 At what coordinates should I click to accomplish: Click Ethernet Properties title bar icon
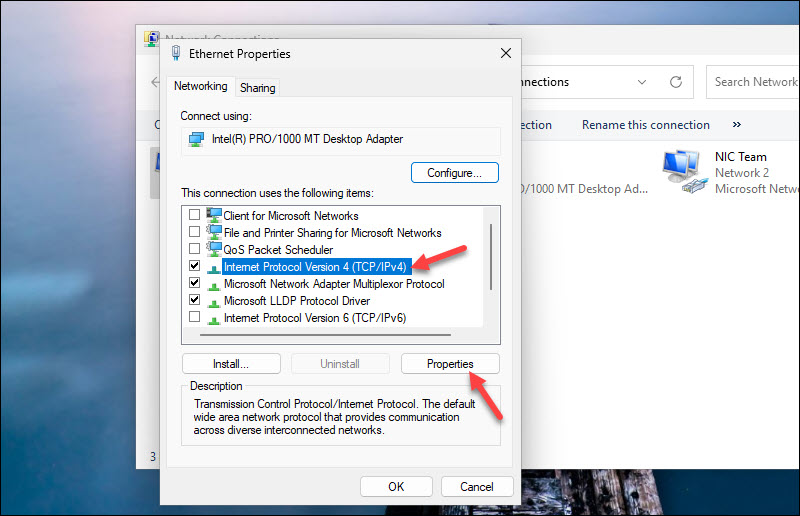[x=176, y=53]
